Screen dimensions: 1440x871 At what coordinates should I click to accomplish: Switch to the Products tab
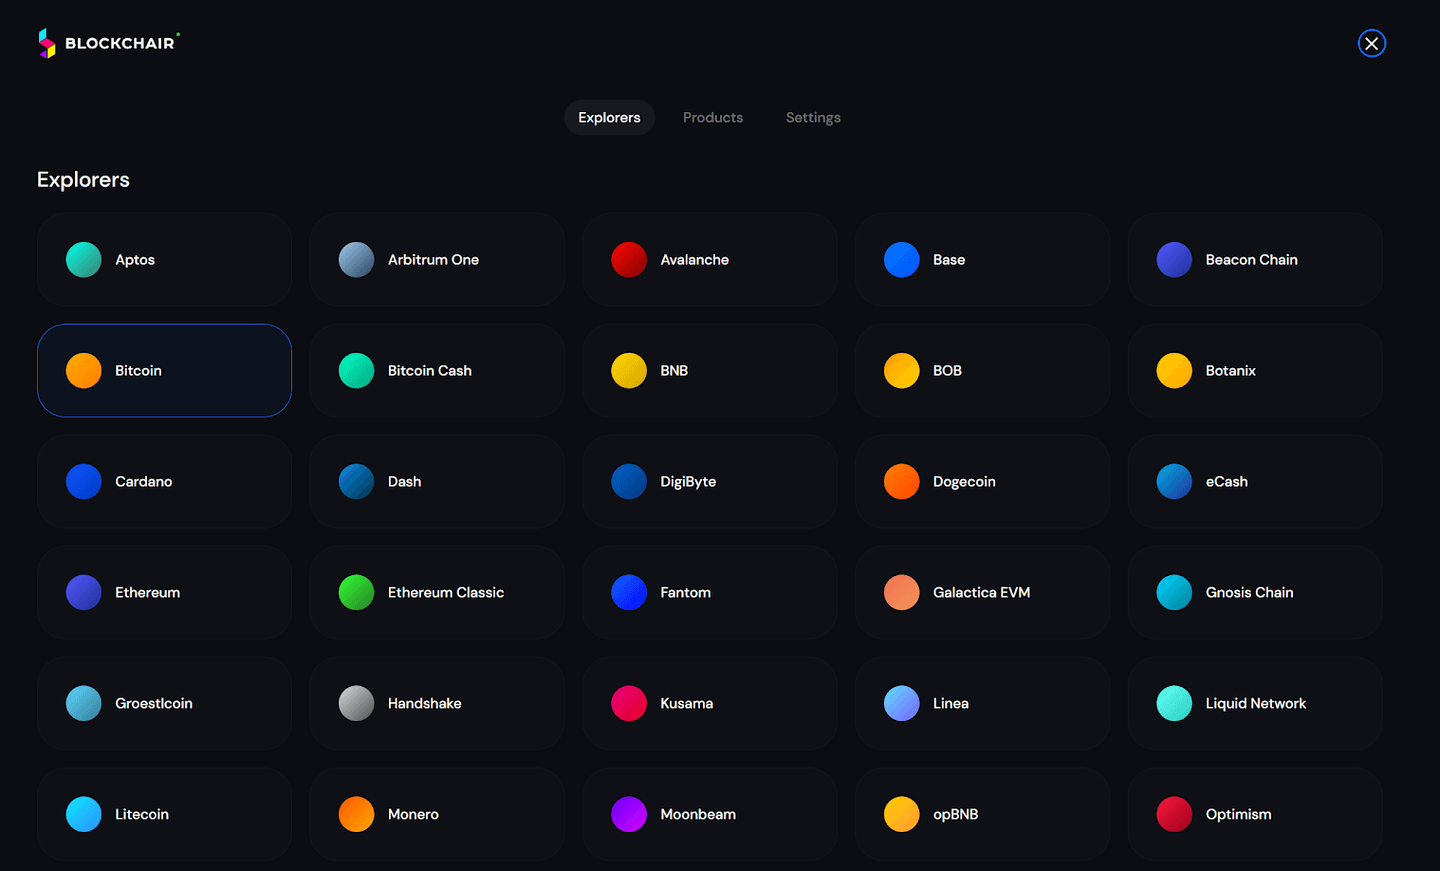(x=712, y=117)
